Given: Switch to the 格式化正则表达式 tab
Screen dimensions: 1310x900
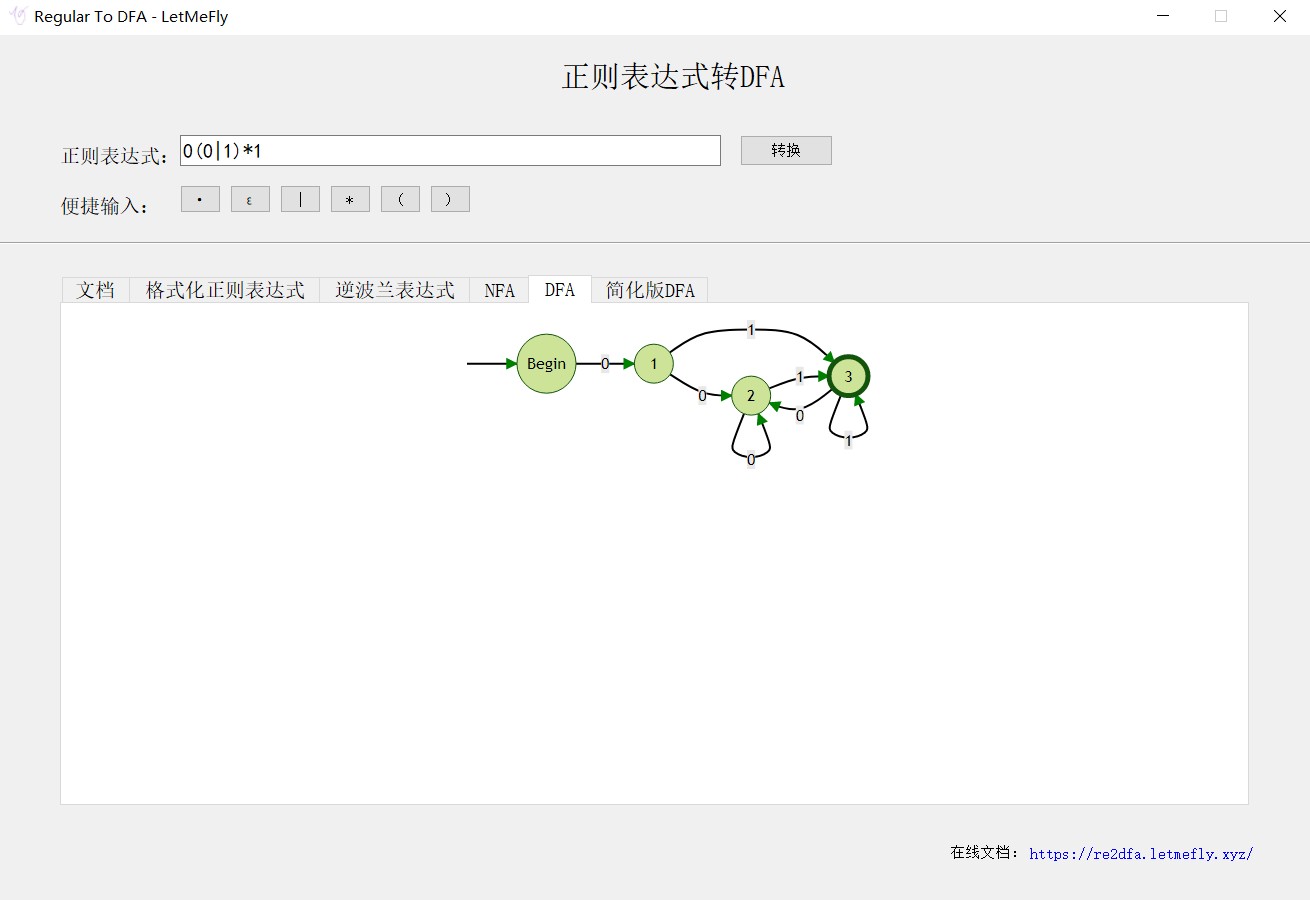Looking at the screenshot, I should tap(225, 290).
